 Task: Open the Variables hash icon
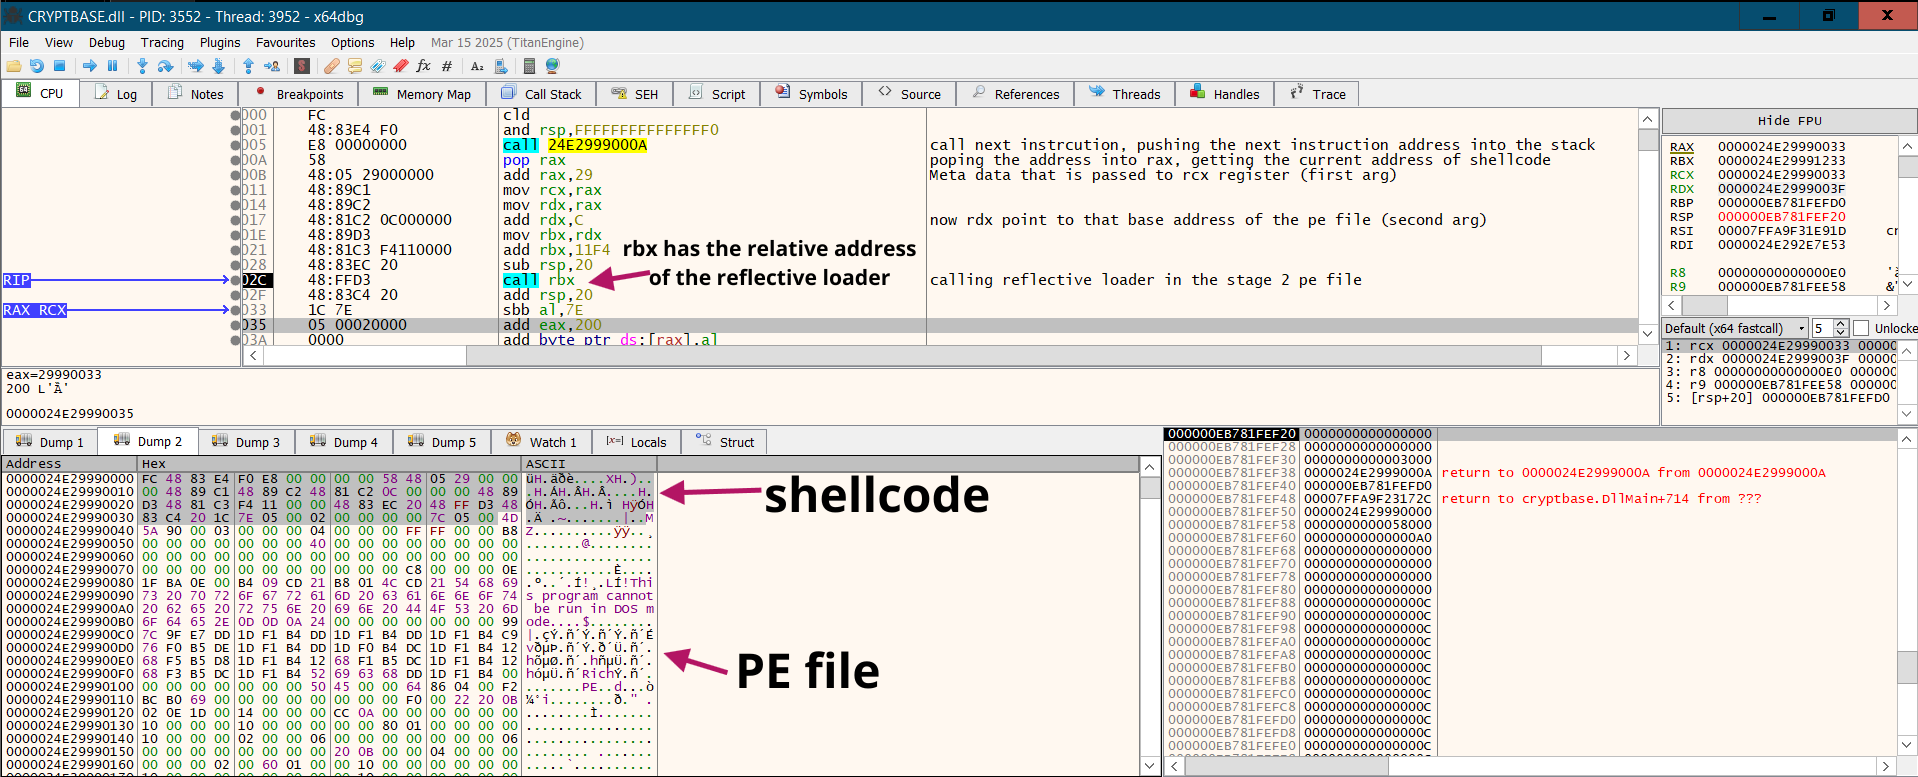(x=446, y=66)
